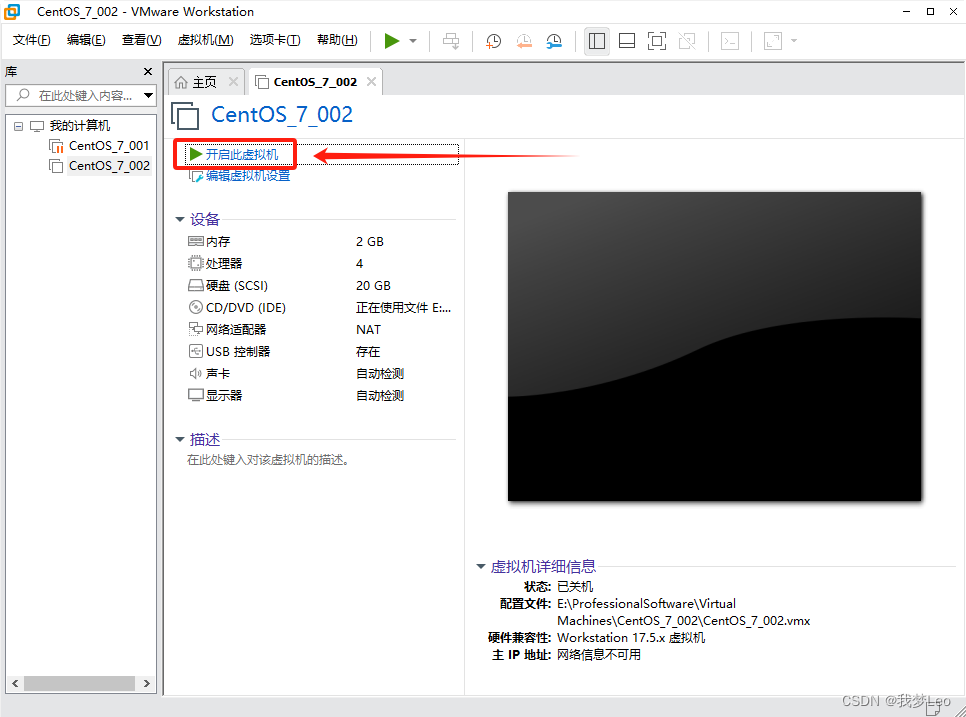Close the CentOS_7_002 tab
Image resolution: width=966 pixels, height=717 pixels.
371,81
